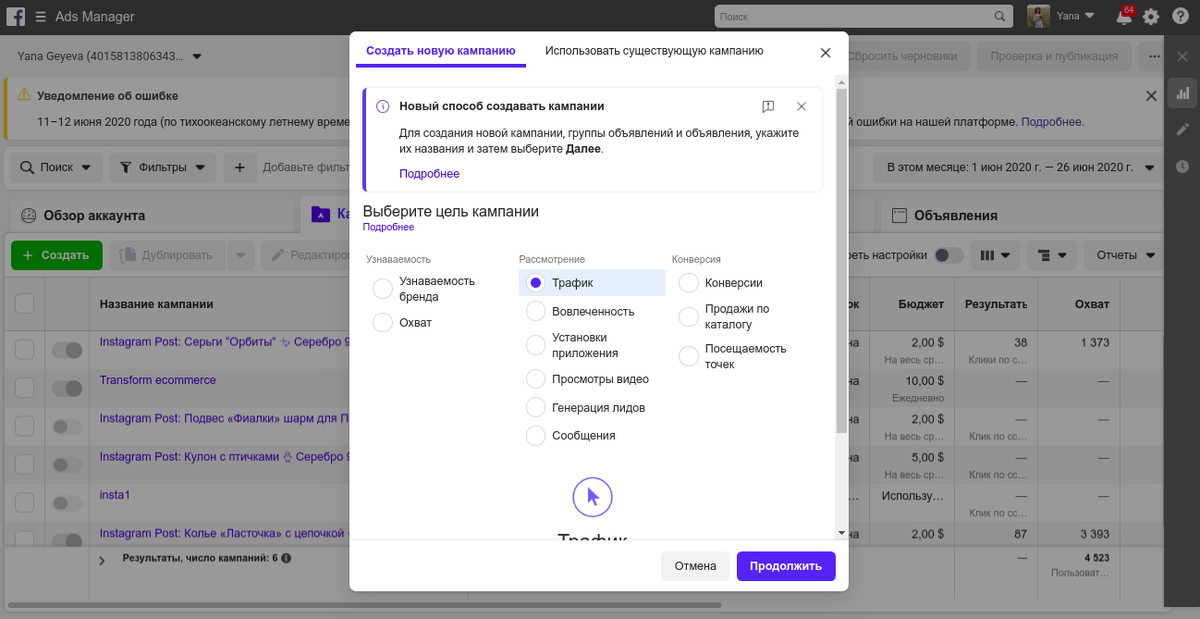Open Подробнее link in info banner
This screenshot has width=1200, height=619.
pos(429,174)
